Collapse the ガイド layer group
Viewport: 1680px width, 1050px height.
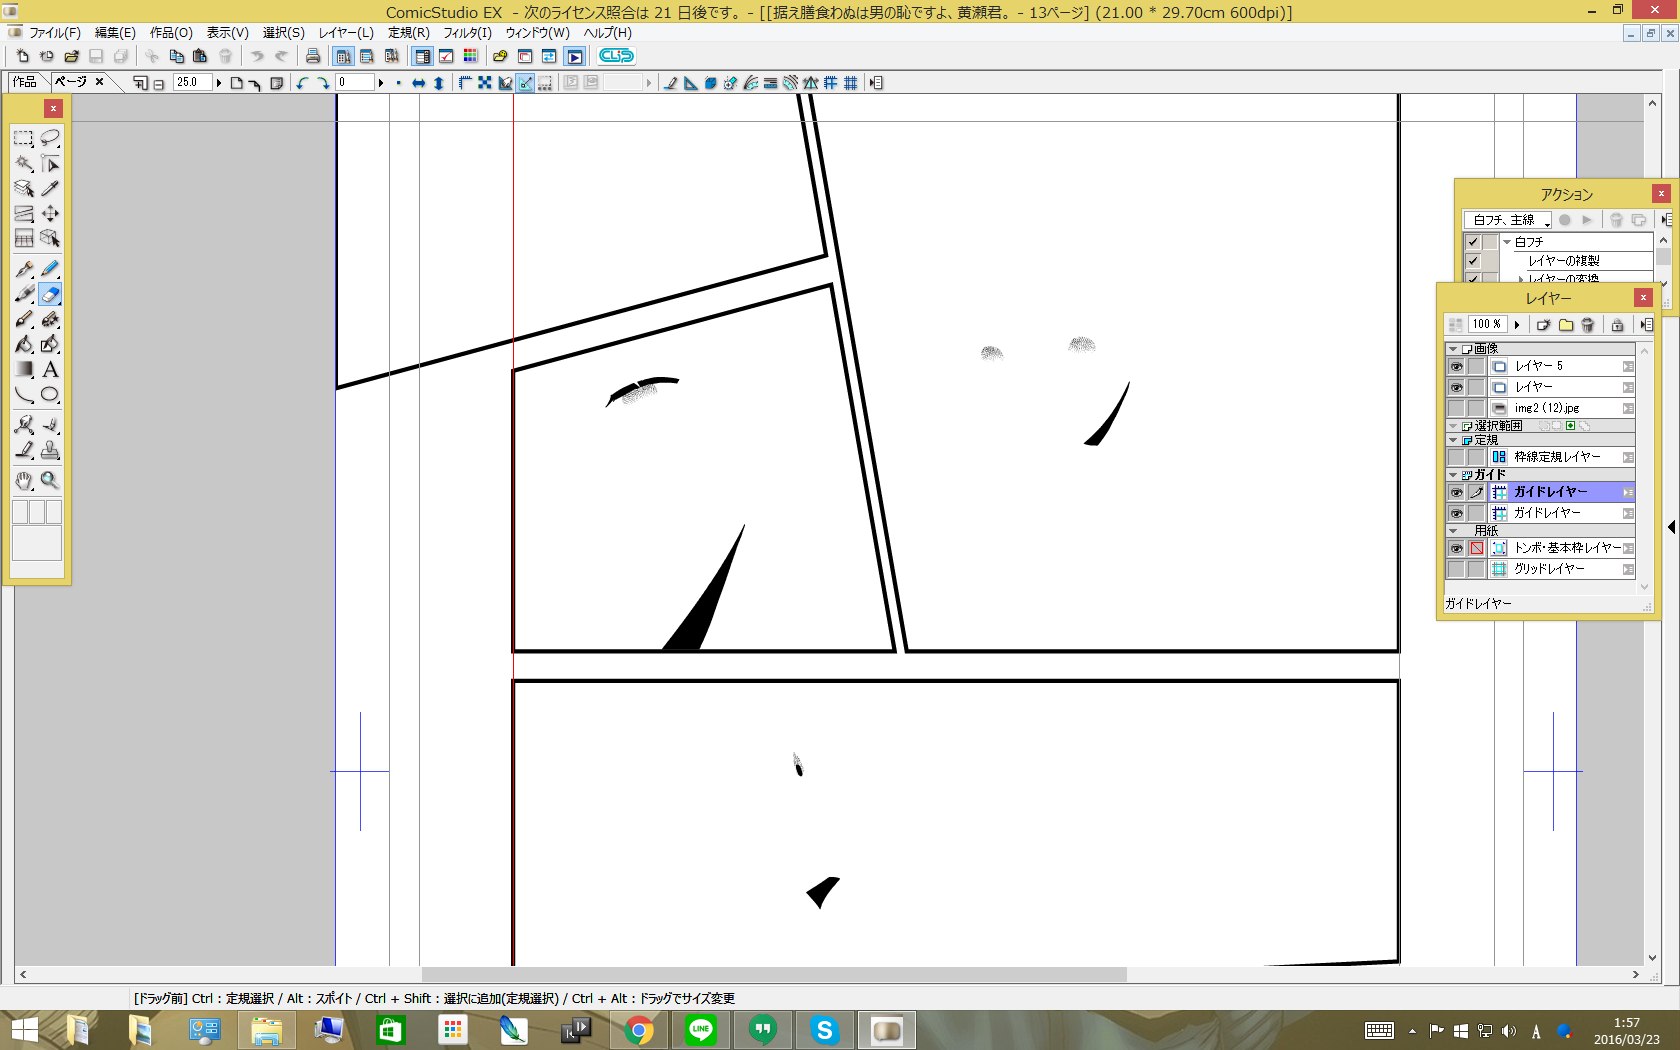click(1453, 475)
